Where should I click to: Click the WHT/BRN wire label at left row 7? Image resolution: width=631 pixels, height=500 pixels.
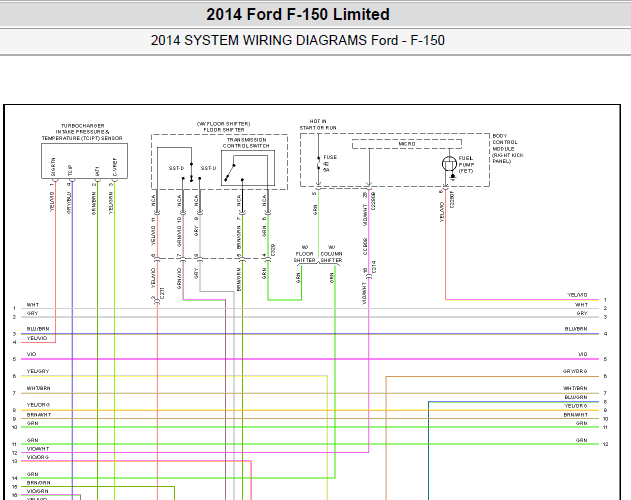(39, 388)
